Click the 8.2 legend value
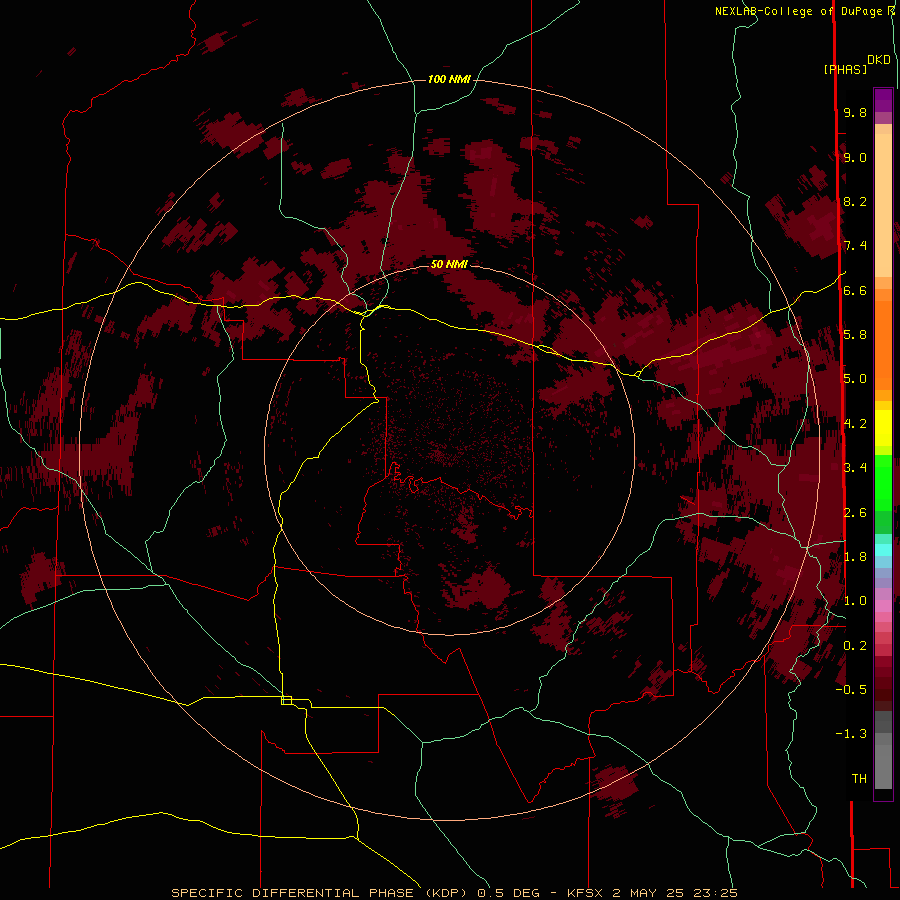The image size is (900, 900). click(x=855, y=201)
